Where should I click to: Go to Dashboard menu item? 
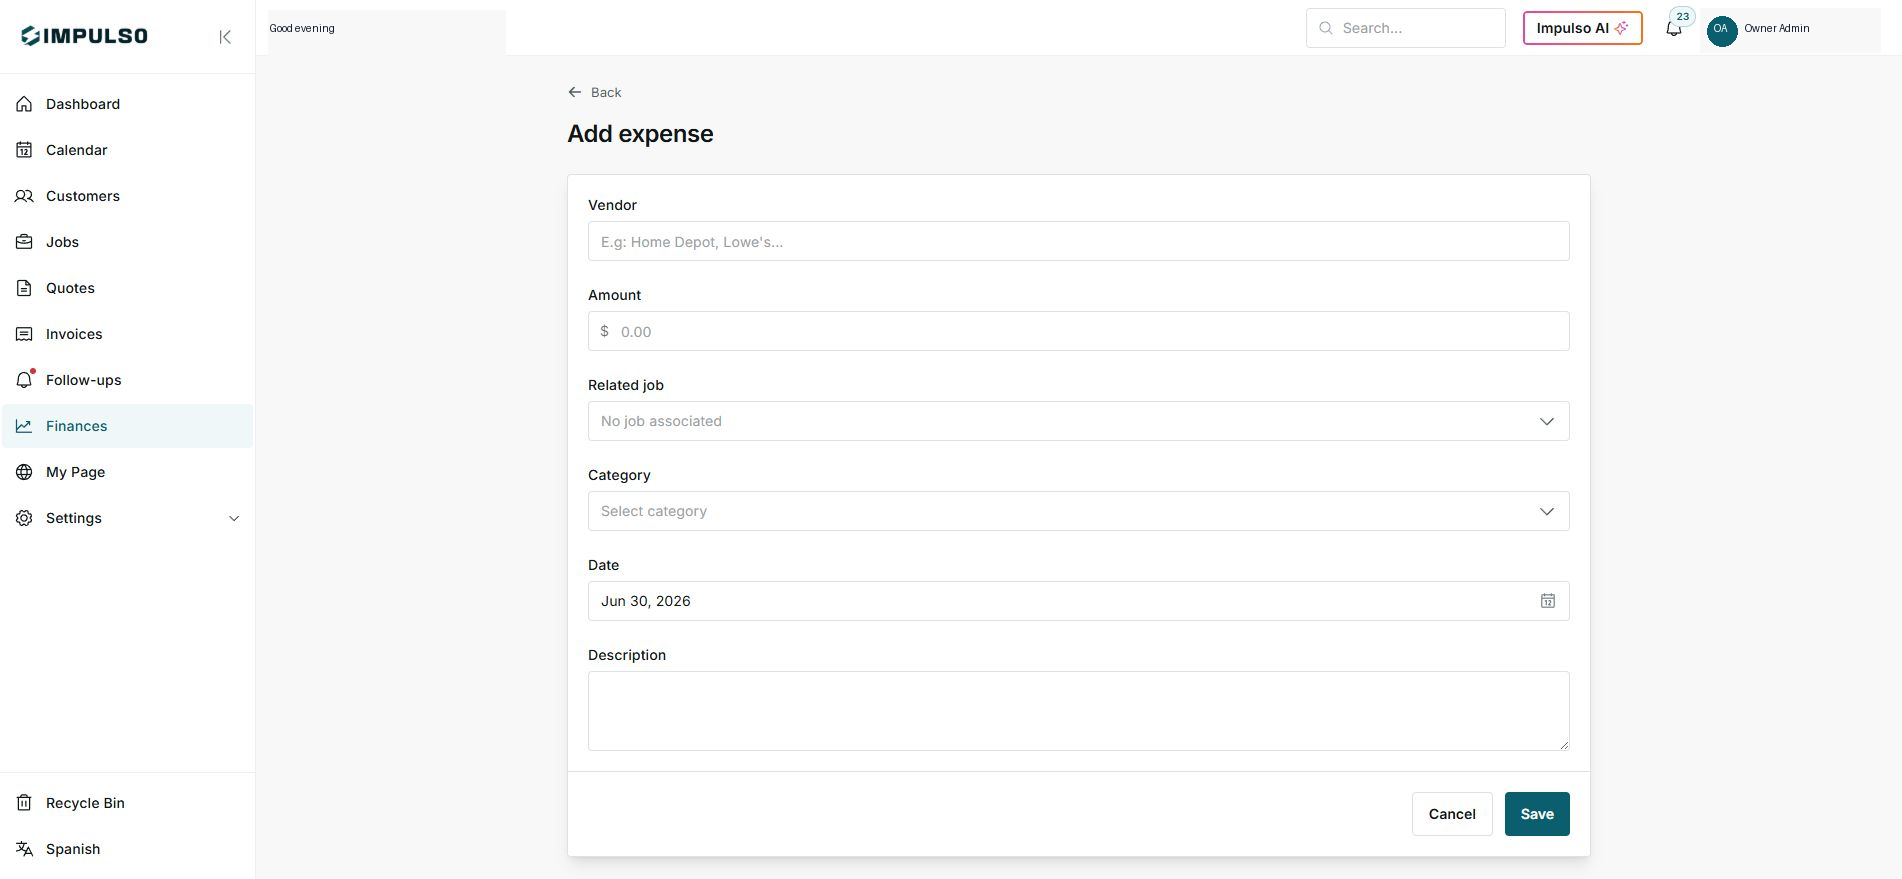tap(127, 104)
